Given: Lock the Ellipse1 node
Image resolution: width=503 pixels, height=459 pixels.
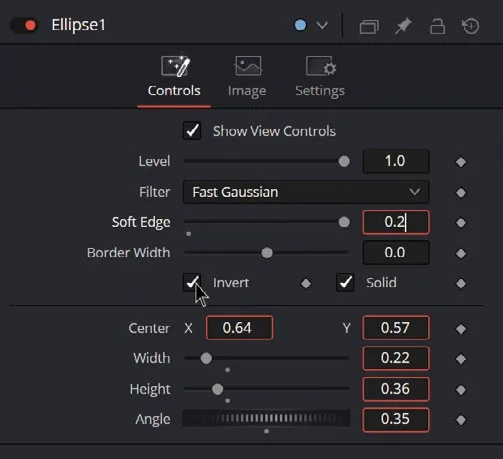Looking at the screenshot, I should tap(437, 26).
